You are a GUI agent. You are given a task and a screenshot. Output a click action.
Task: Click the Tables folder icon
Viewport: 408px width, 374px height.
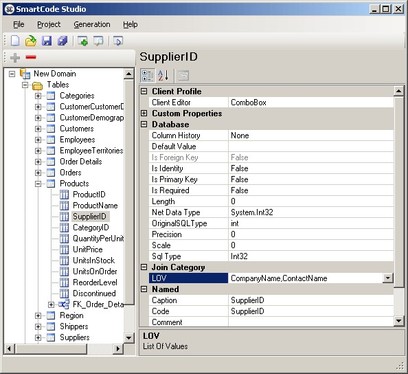click(x=37, y=85)
